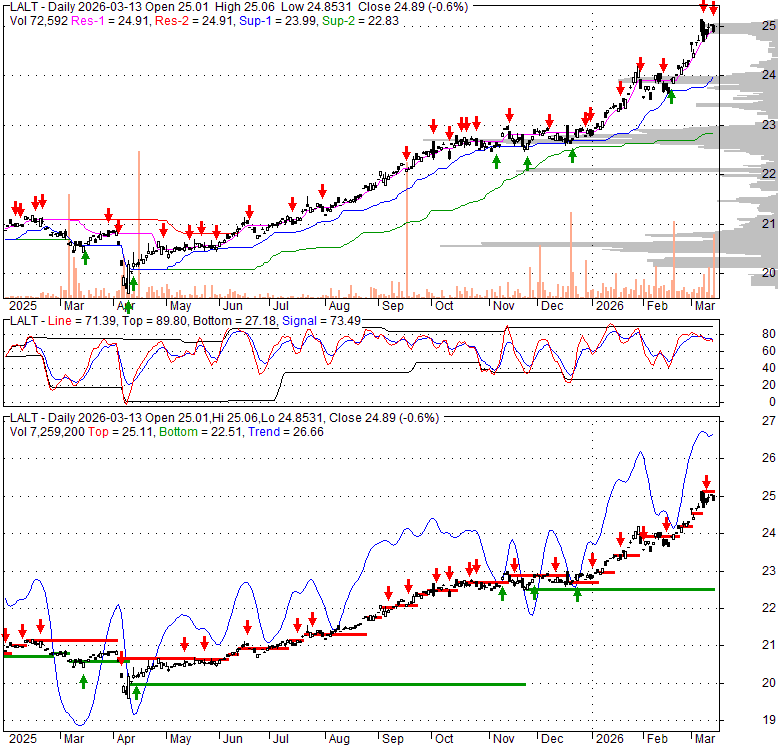Viewport: 780px width, 745px height.
Task: Click the long green support line at 20 in the bottom chart
Action: [330, 685]
